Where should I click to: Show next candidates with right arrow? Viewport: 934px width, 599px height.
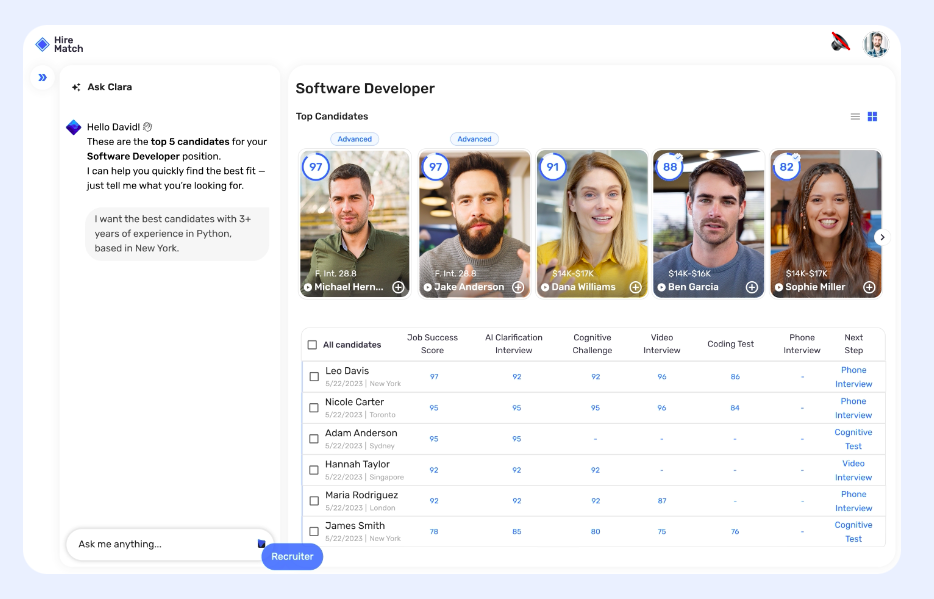pos(882,237)
